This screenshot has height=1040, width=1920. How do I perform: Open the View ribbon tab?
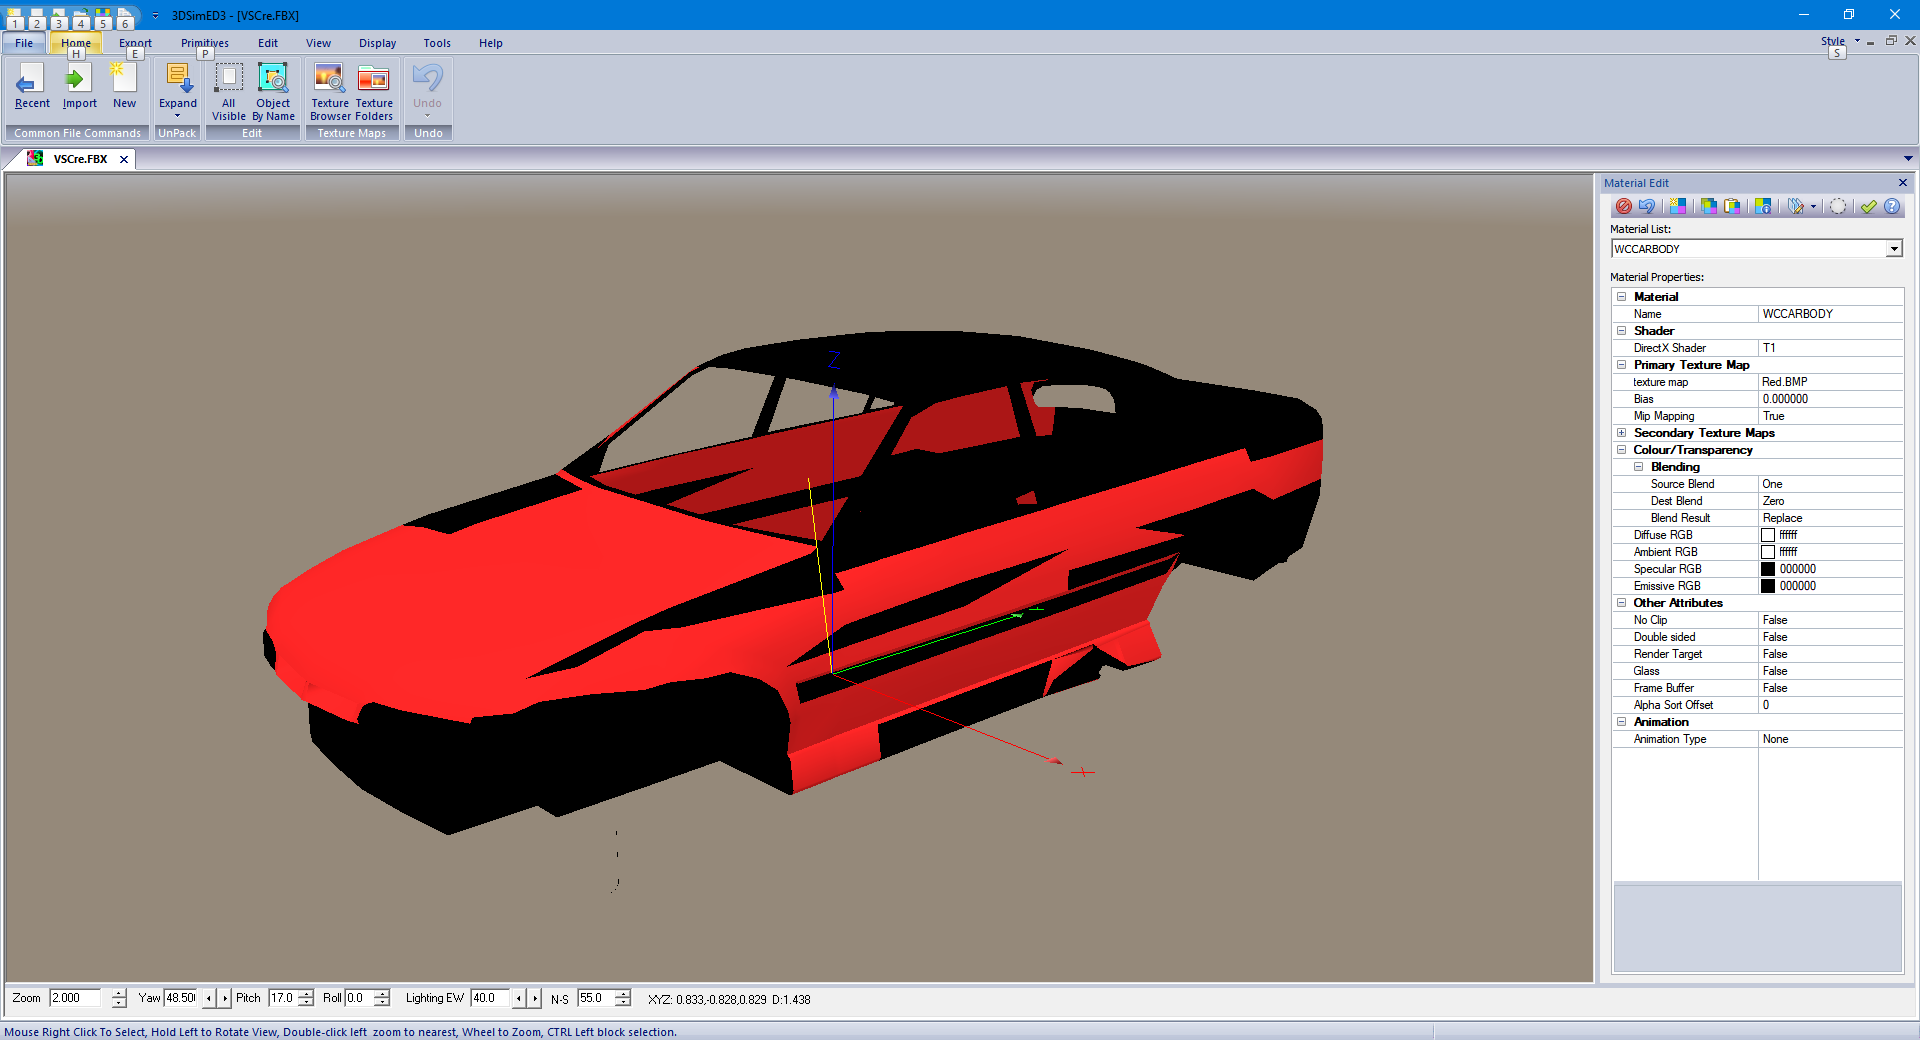[x=318, y=43]
